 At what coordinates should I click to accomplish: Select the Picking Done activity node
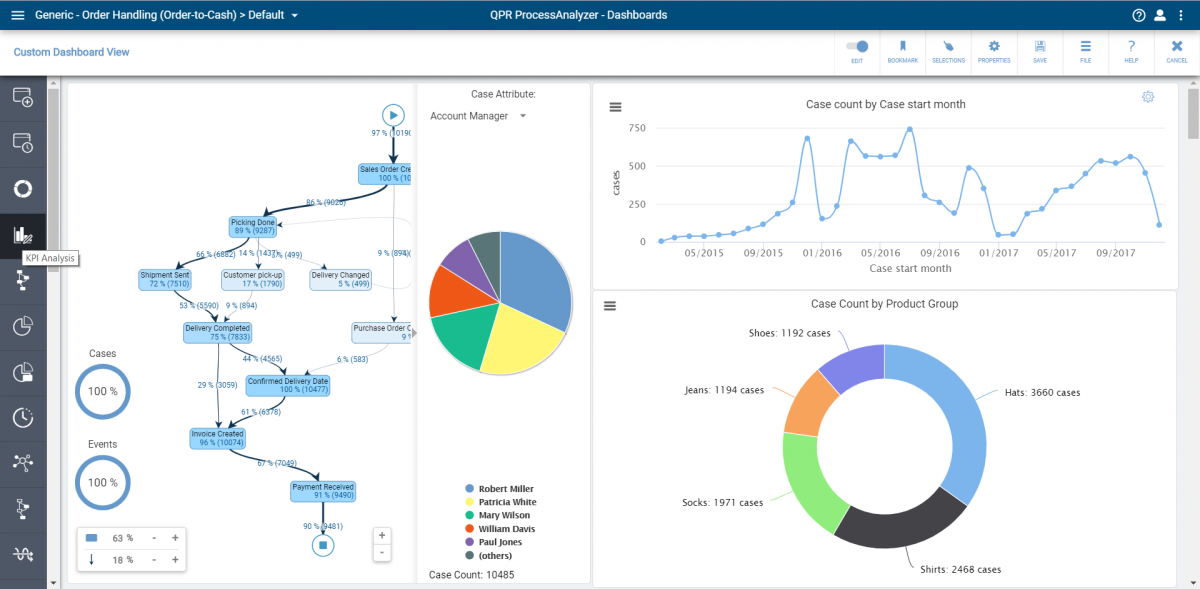(x=253, y=226)
